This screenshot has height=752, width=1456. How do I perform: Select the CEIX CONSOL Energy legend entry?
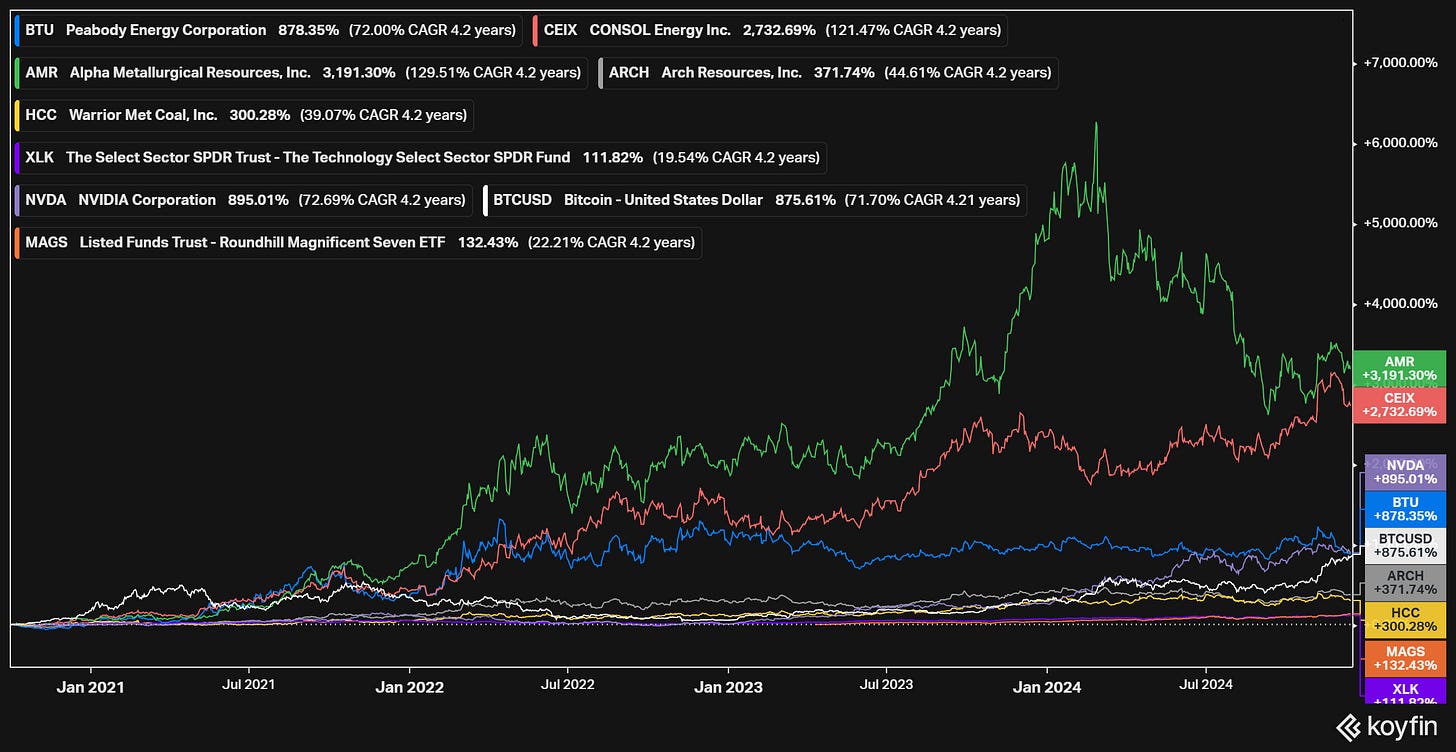tap(769, 30)
